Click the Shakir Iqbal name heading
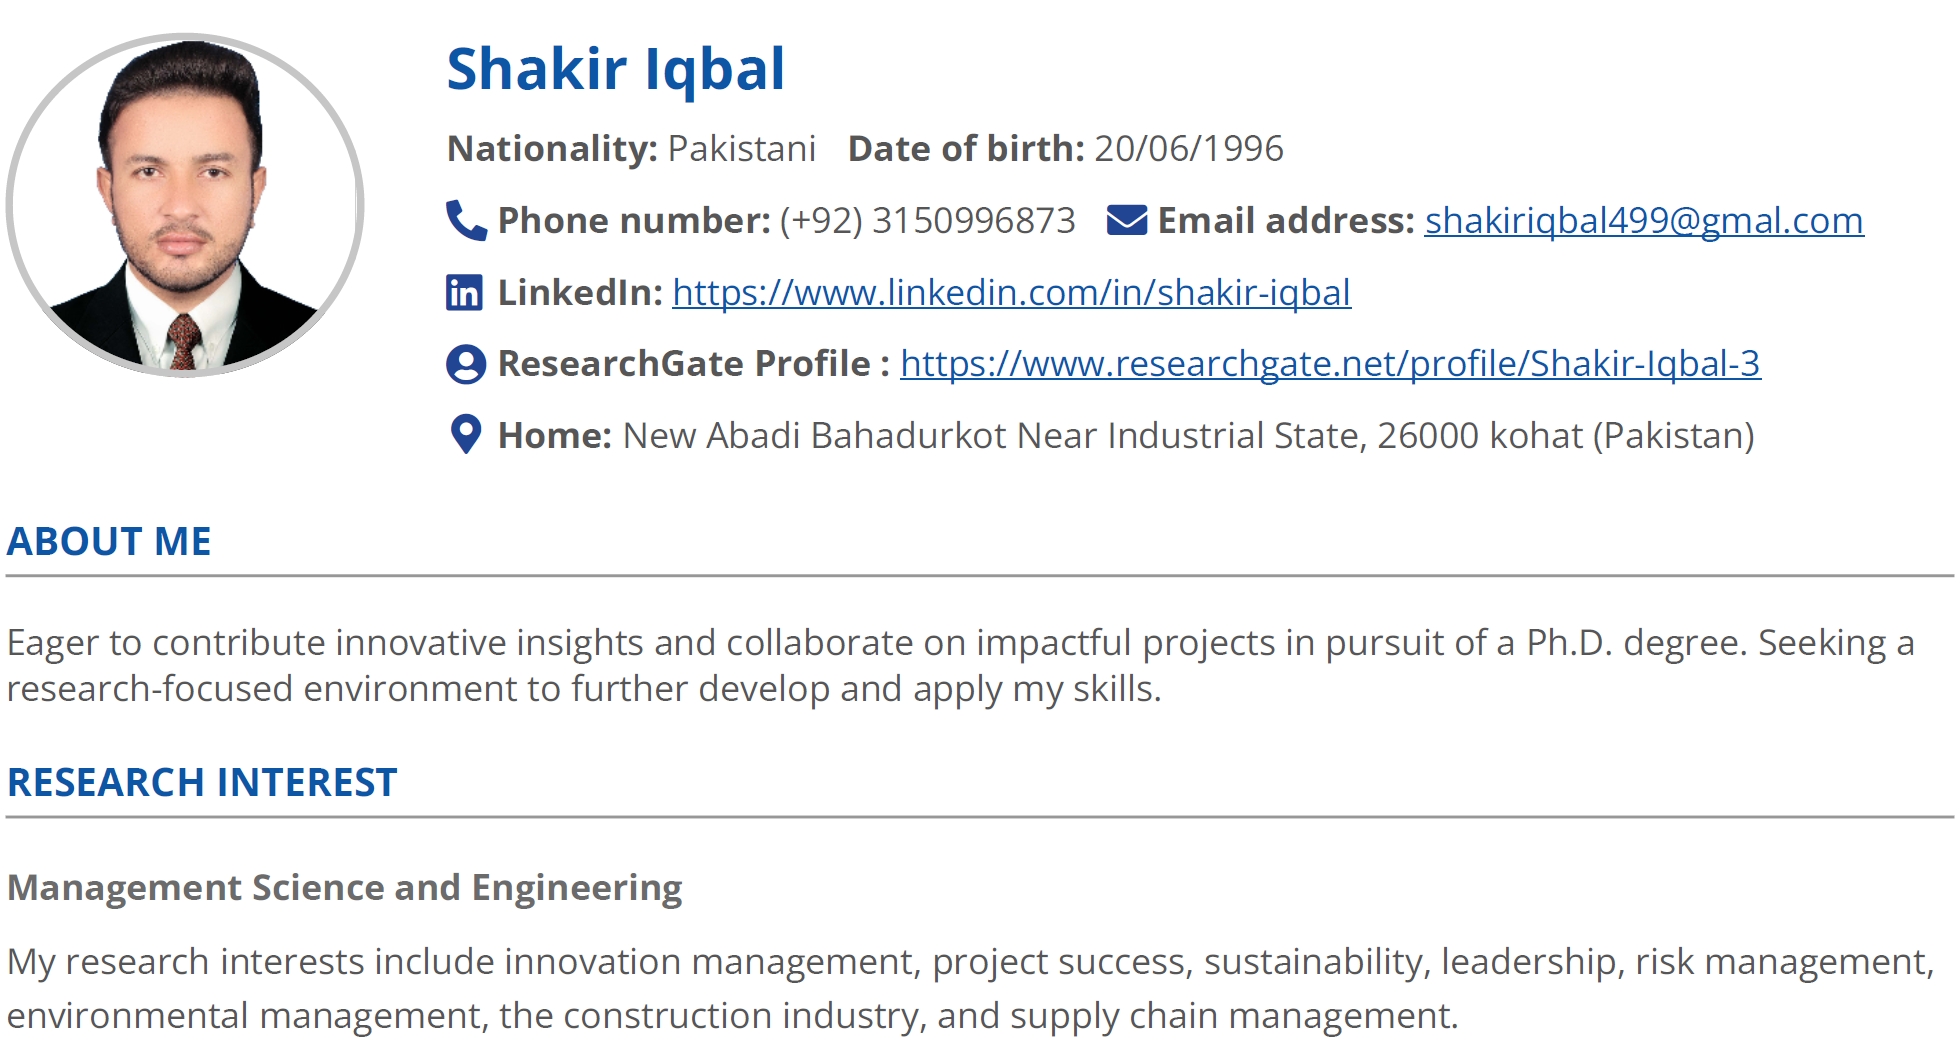1960x1044 pixels. [616, 69]
